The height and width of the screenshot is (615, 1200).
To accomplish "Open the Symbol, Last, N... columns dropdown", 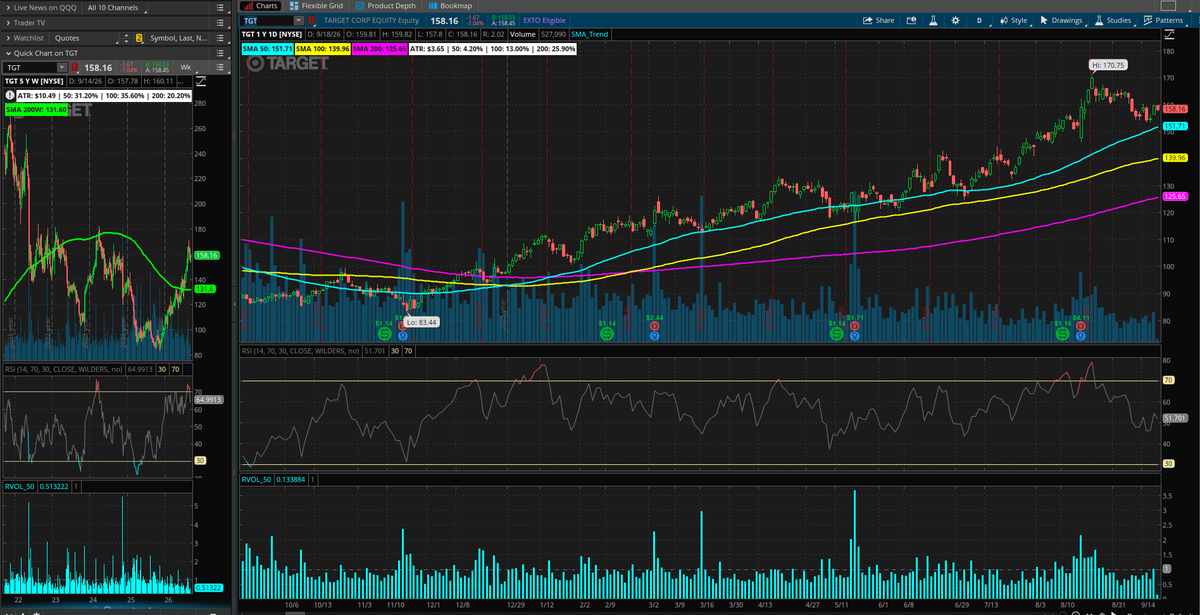I will click(x=178, y=38).
